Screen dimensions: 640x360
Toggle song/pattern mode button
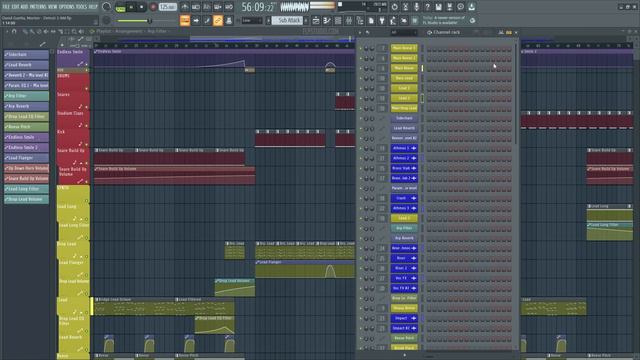[120, 7]
